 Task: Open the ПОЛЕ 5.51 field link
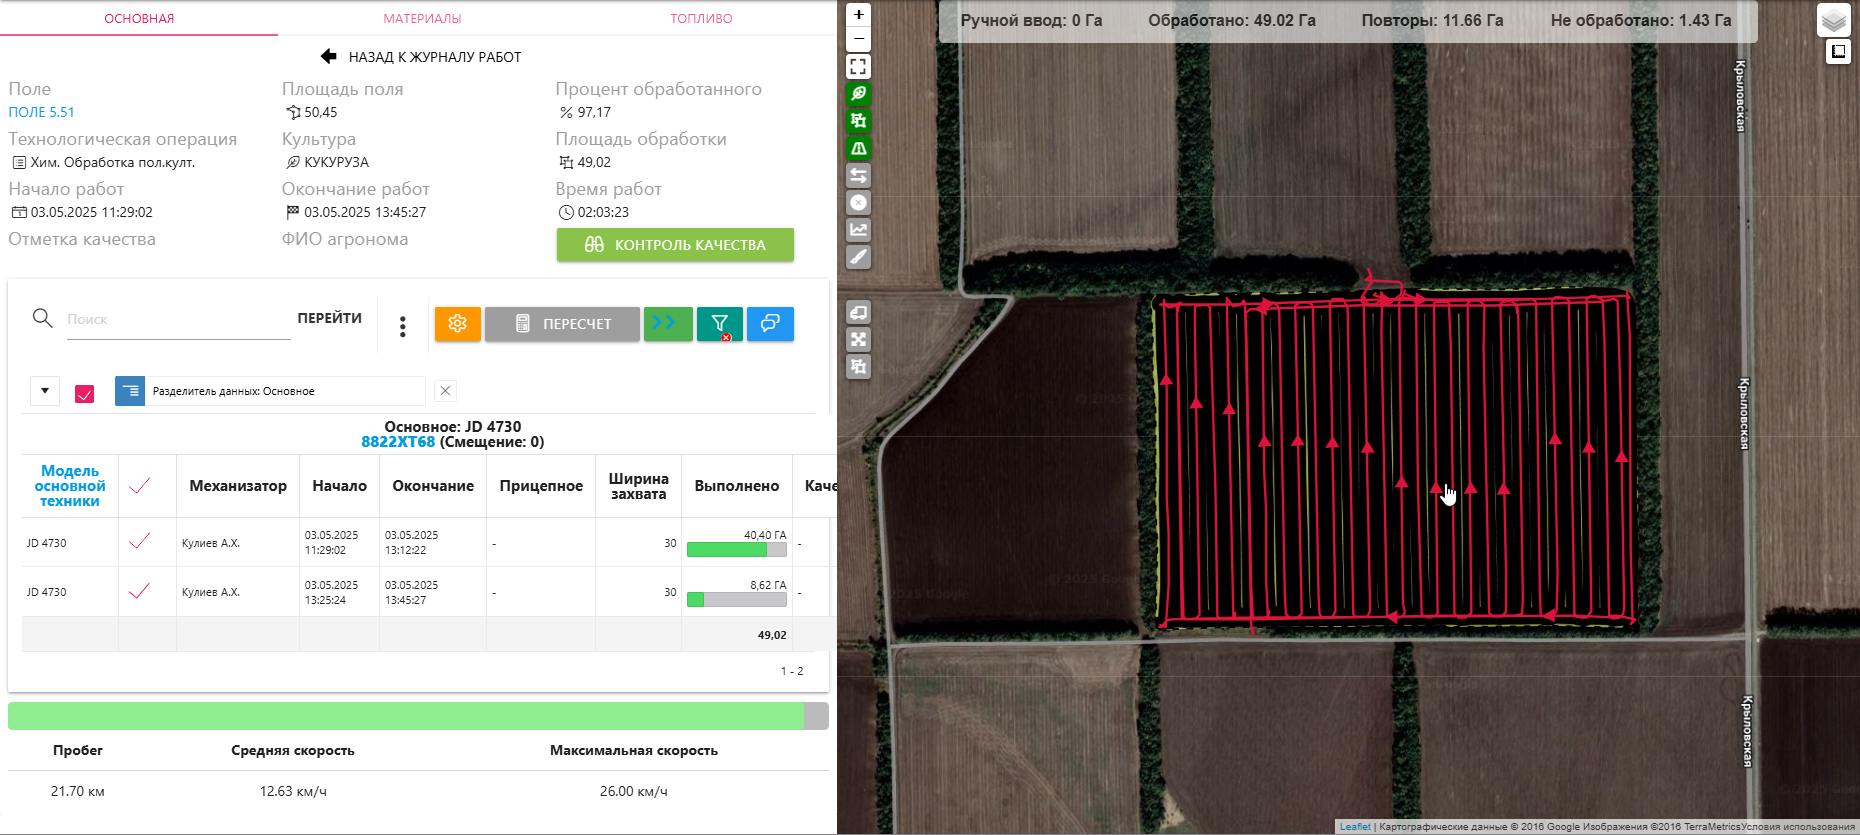tap(42, 112)
